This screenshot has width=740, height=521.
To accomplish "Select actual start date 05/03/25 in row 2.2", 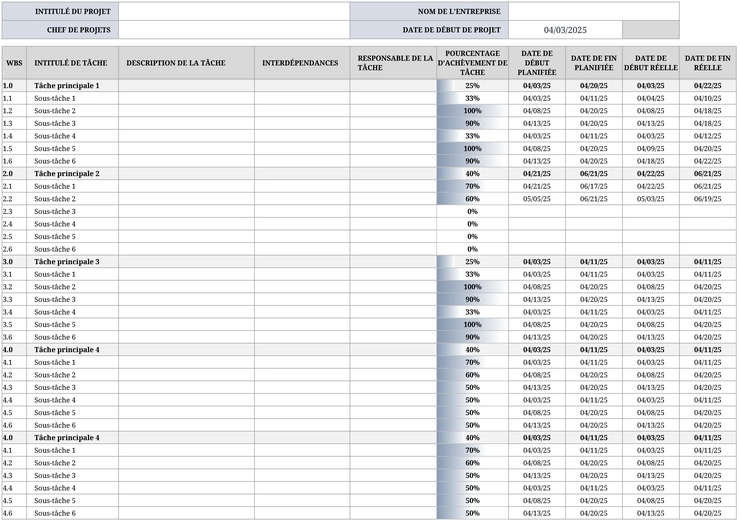I will [x=651, y=199].
